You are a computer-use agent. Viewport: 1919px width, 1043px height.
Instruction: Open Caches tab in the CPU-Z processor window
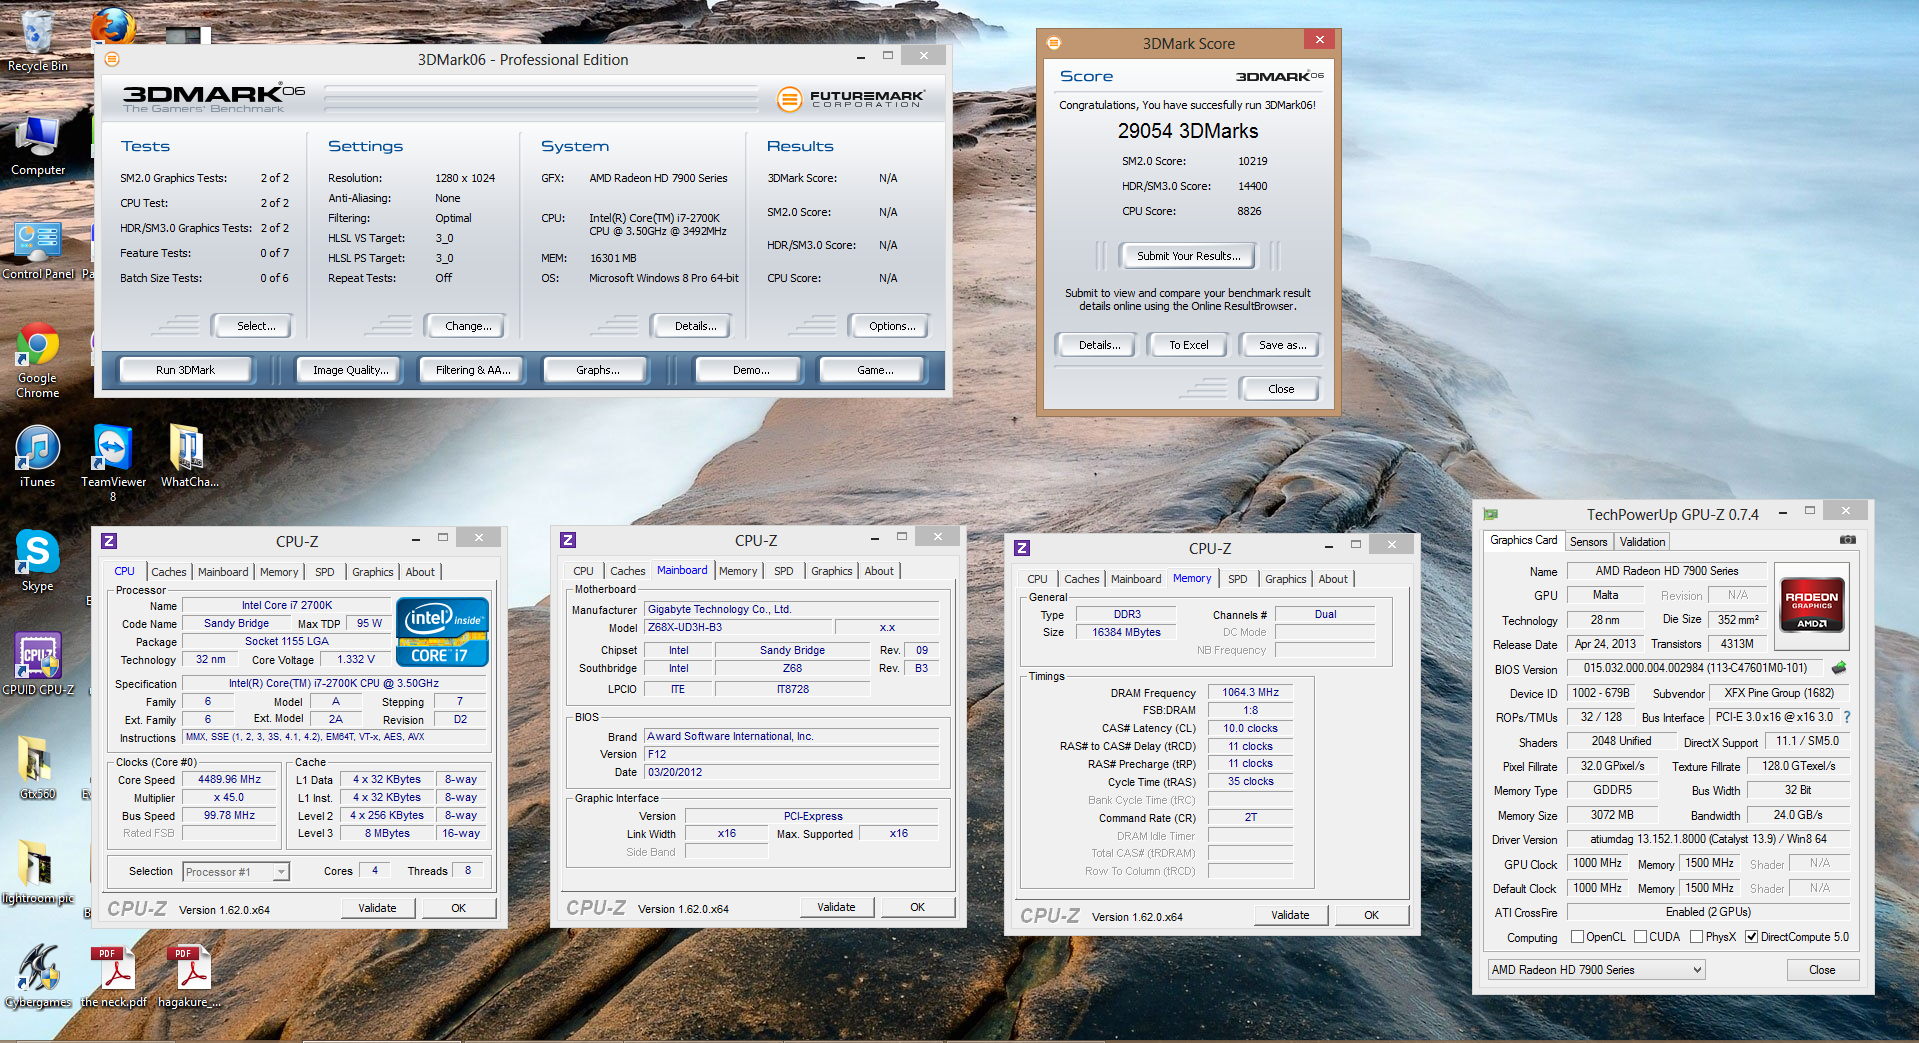[168, 572]
